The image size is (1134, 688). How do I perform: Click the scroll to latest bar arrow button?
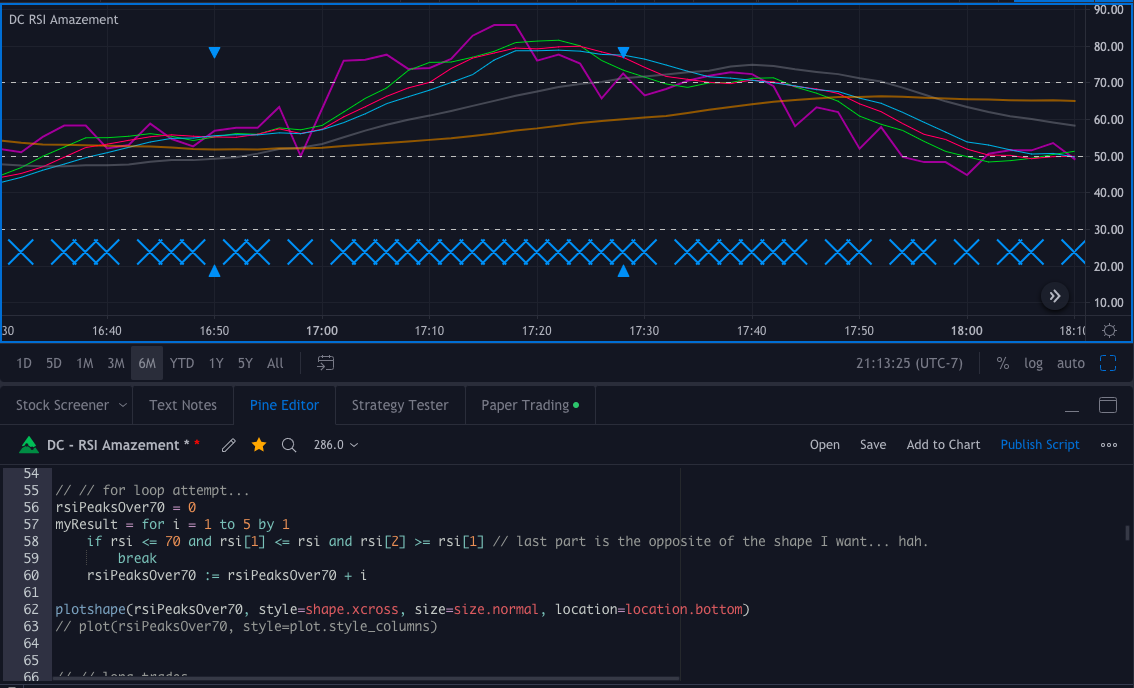point(1054,296)
